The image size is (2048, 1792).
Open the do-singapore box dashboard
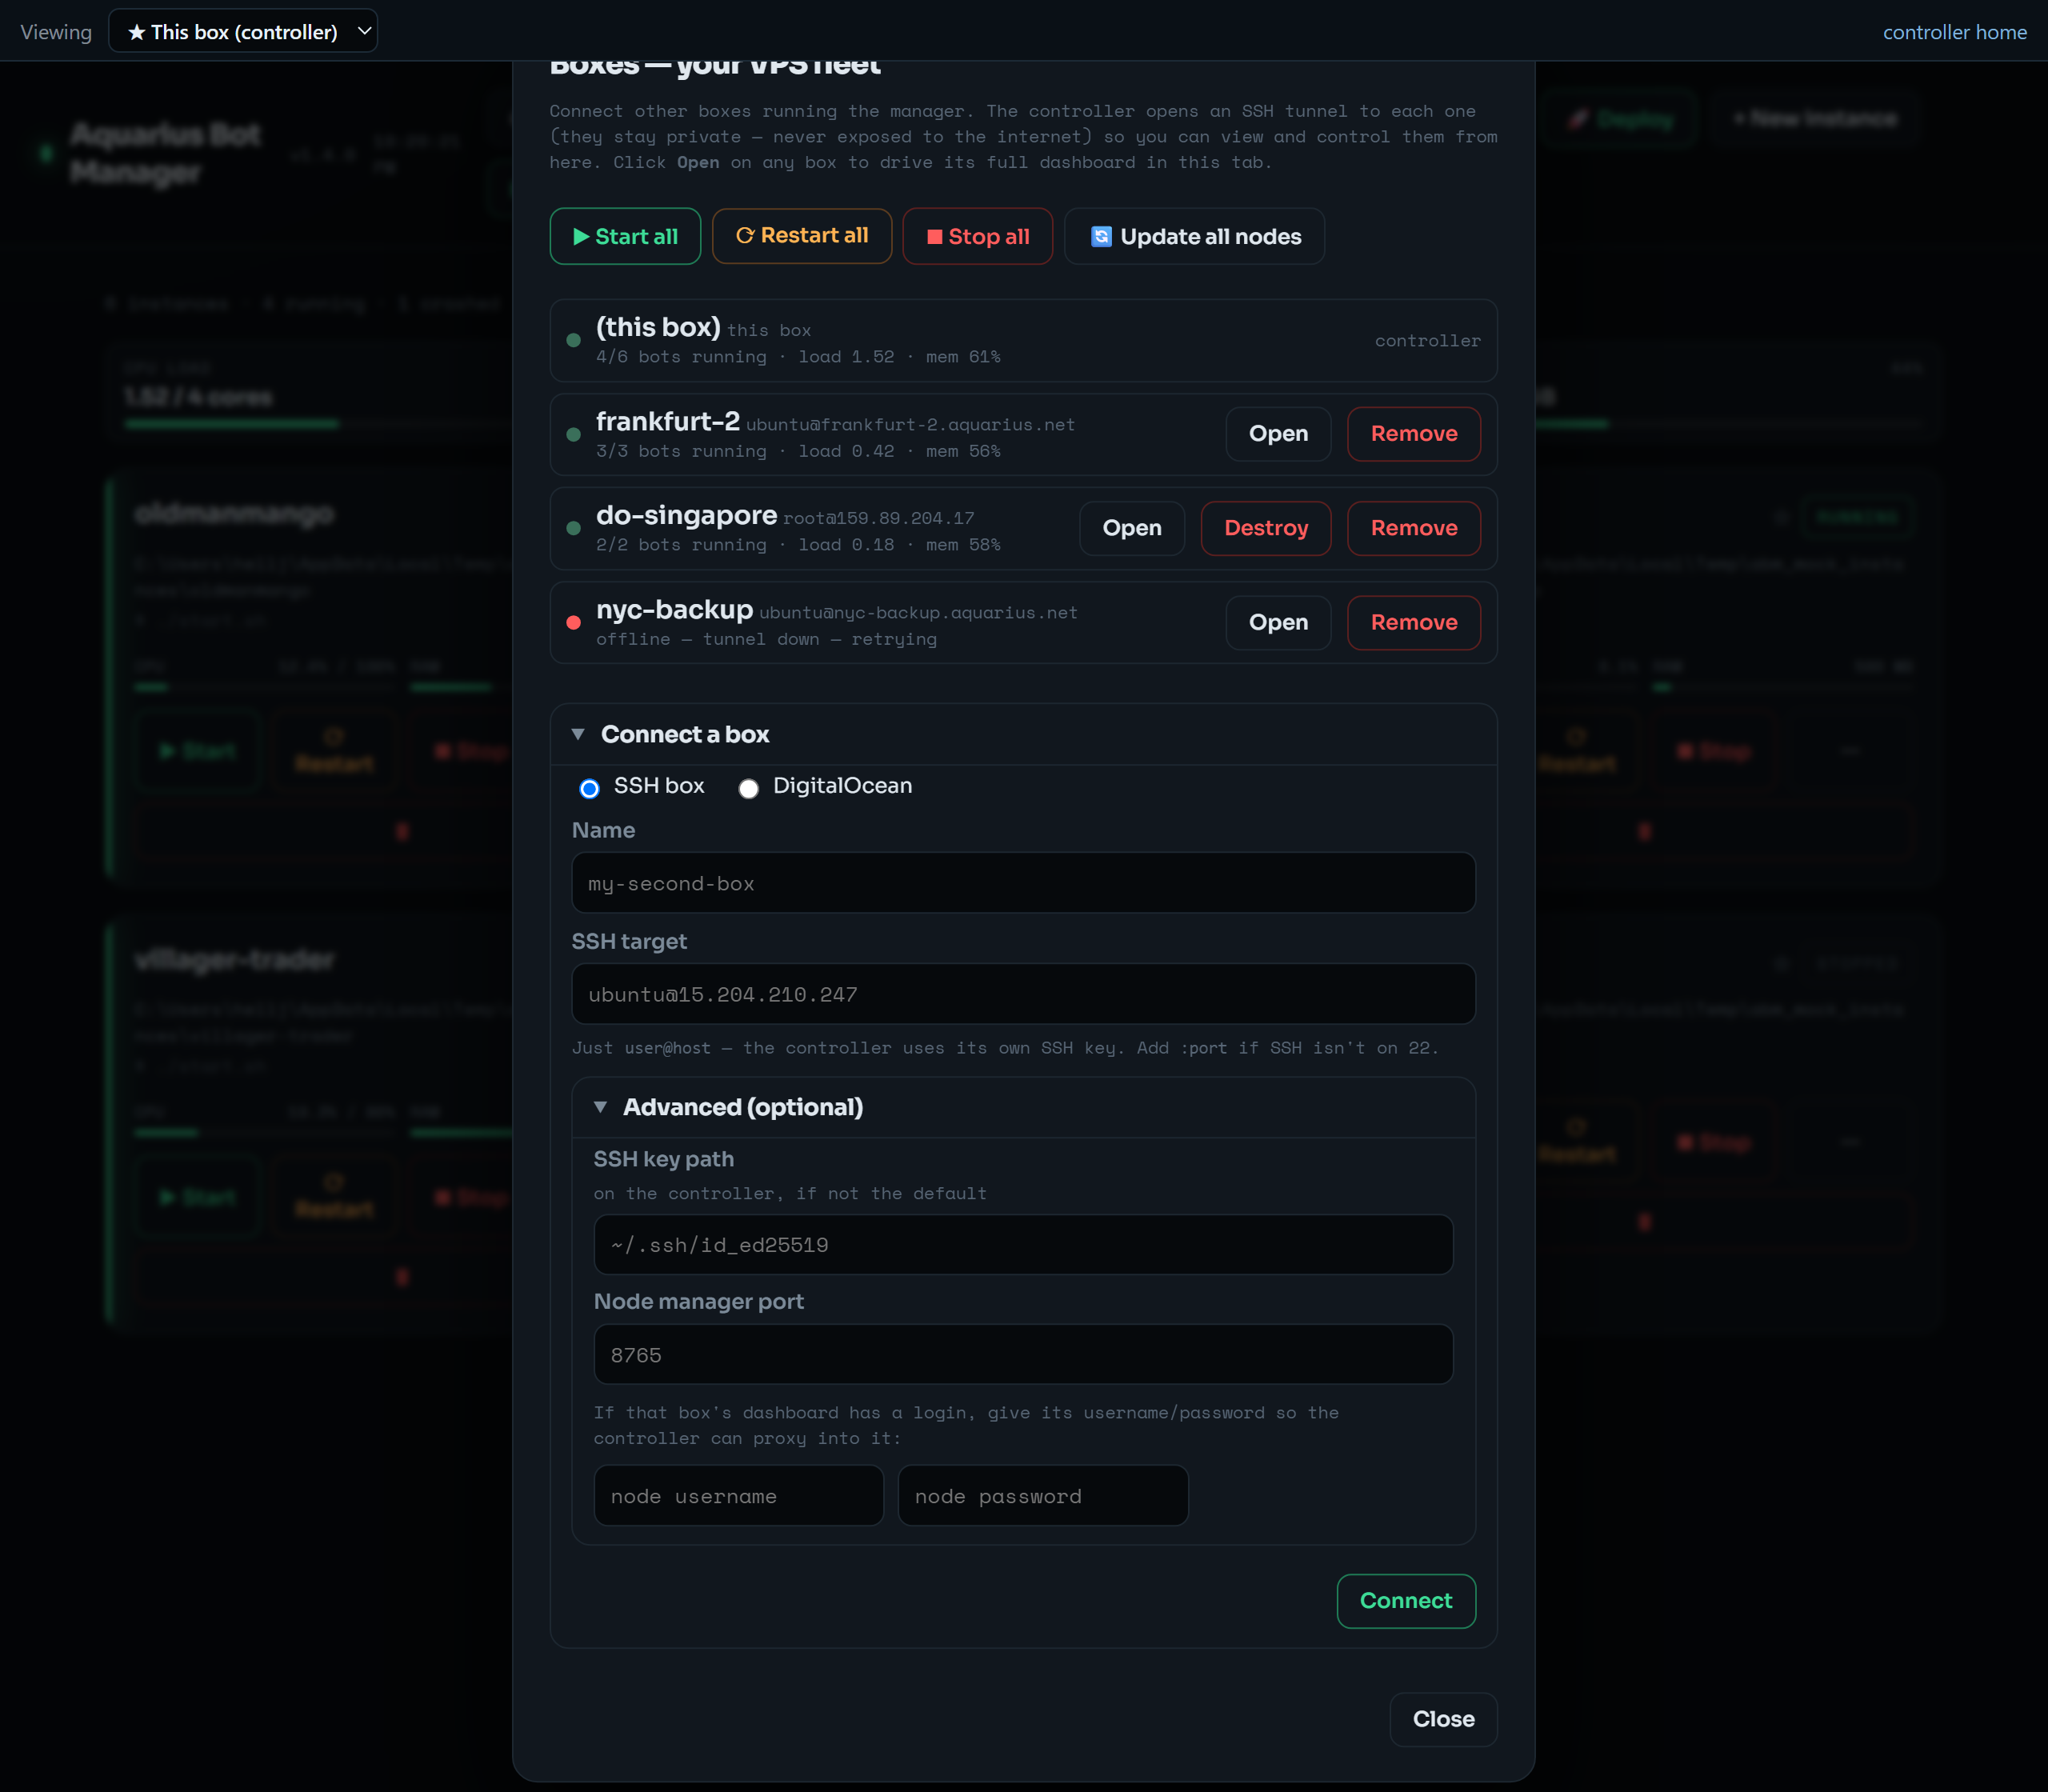tap(1132, 528)
